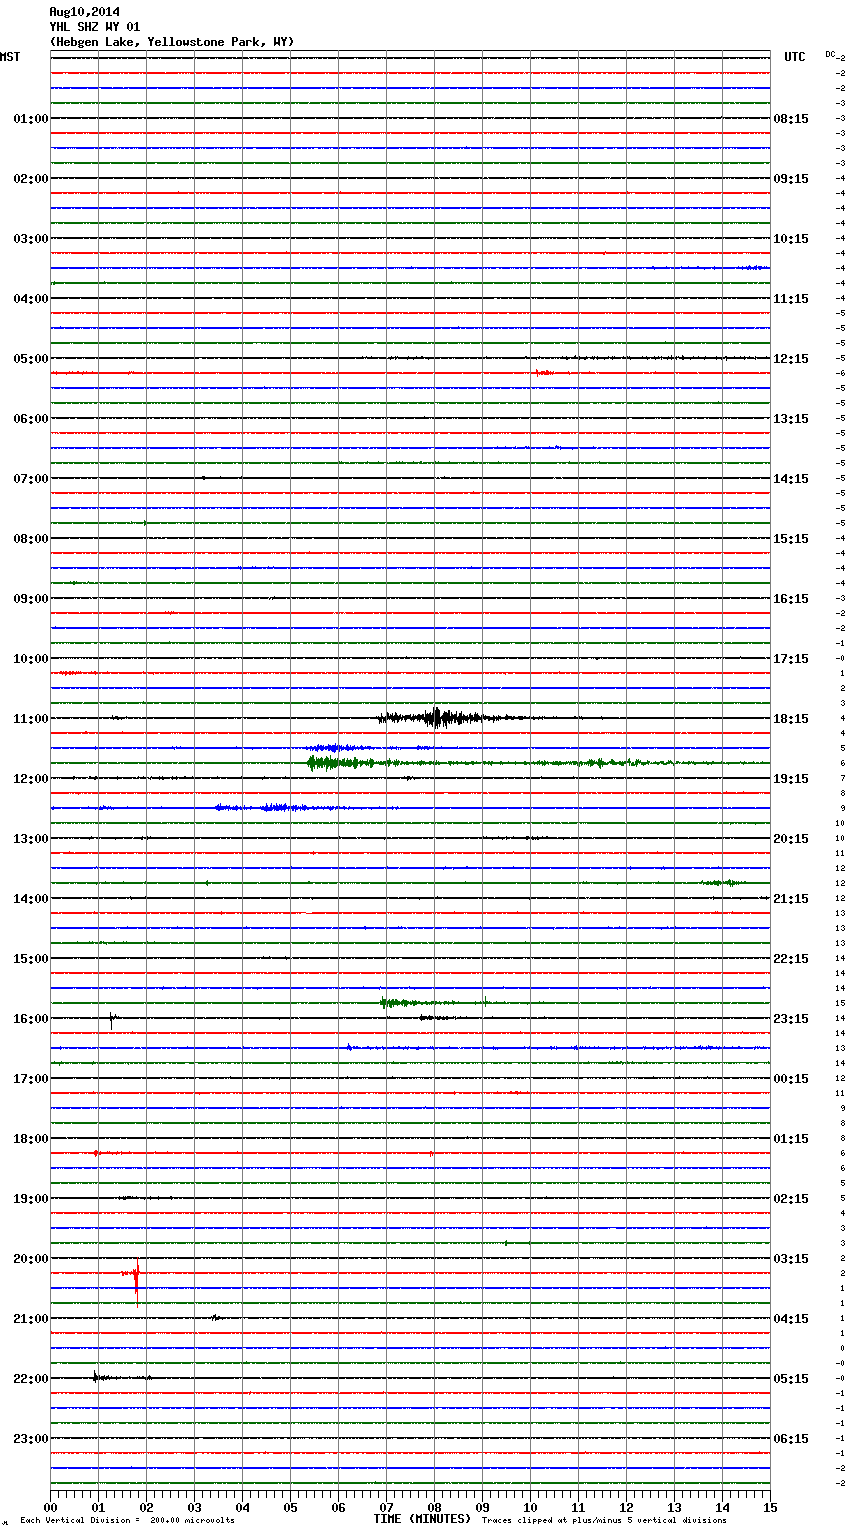
Task: Click the 23:15 UTC time label
Action: (791, 1019)
